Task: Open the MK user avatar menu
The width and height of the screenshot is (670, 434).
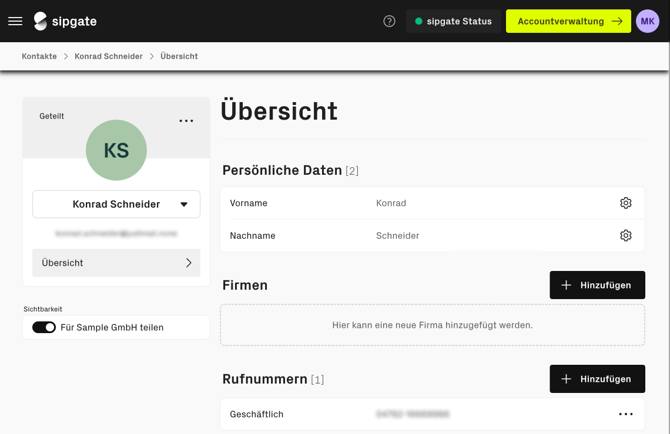Action: point(647,21)
